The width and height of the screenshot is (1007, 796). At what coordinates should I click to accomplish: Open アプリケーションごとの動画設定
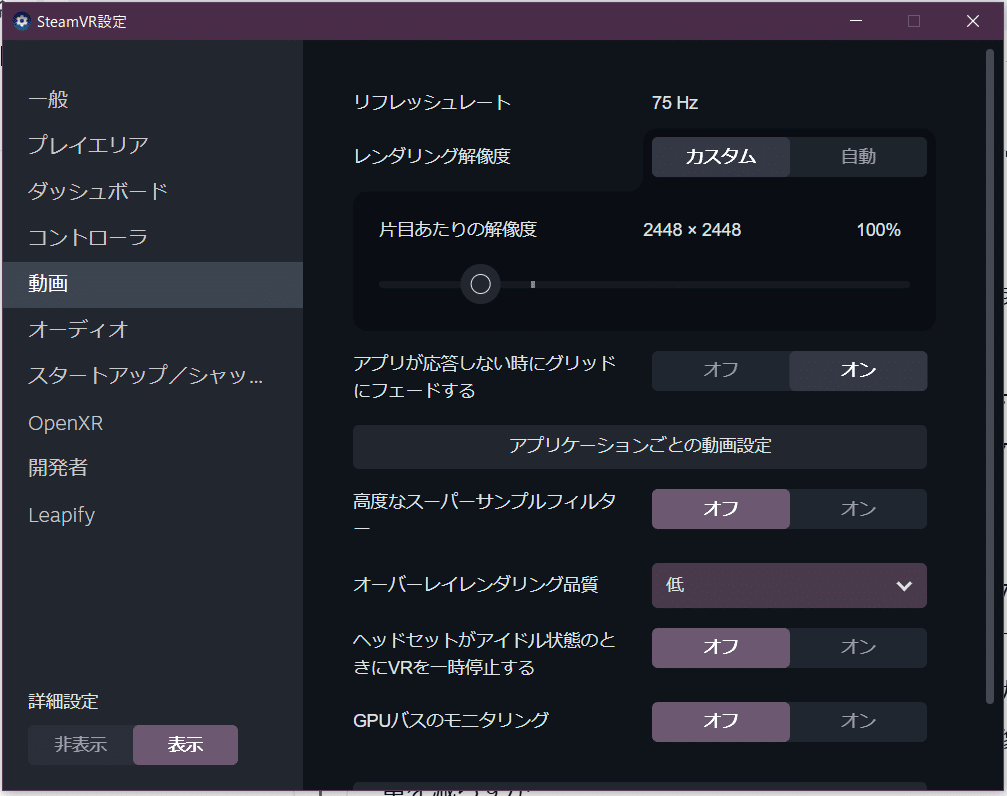click(640, 447)
